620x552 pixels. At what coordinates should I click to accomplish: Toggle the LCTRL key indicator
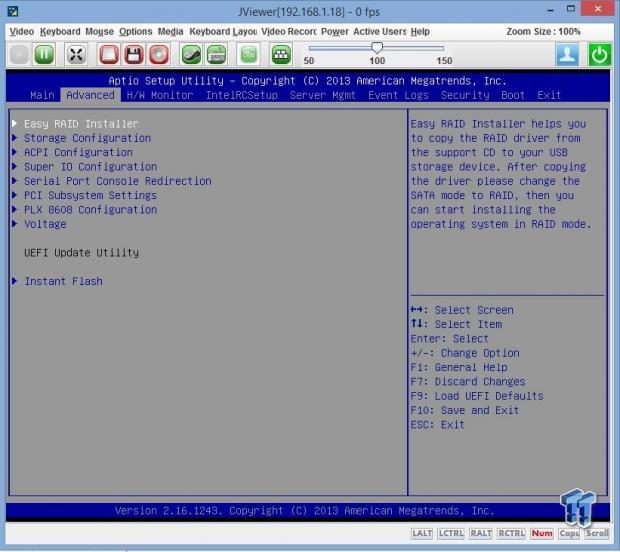(x=451, y=533)
